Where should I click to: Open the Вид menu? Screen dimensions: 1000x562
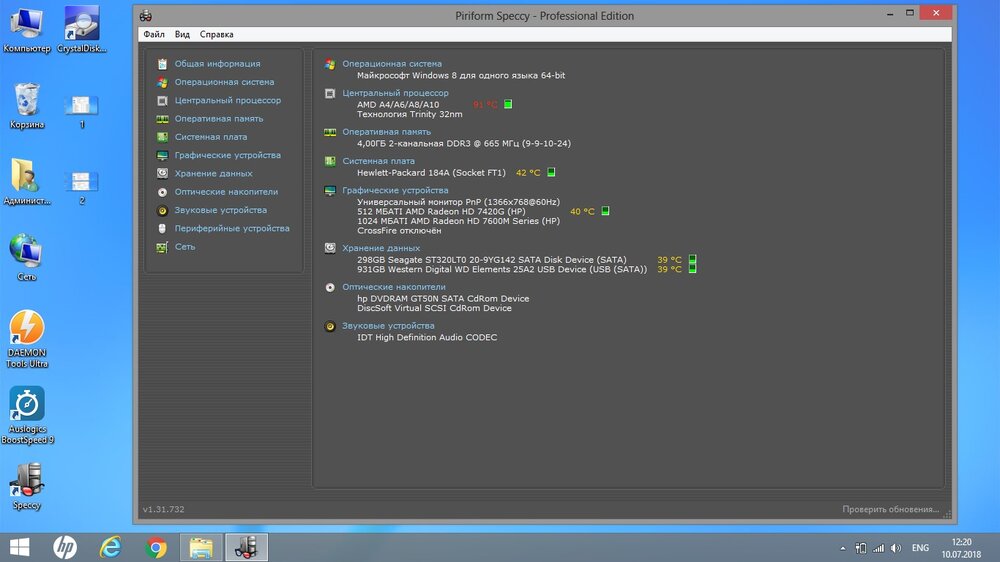click(x=182, y=34)
